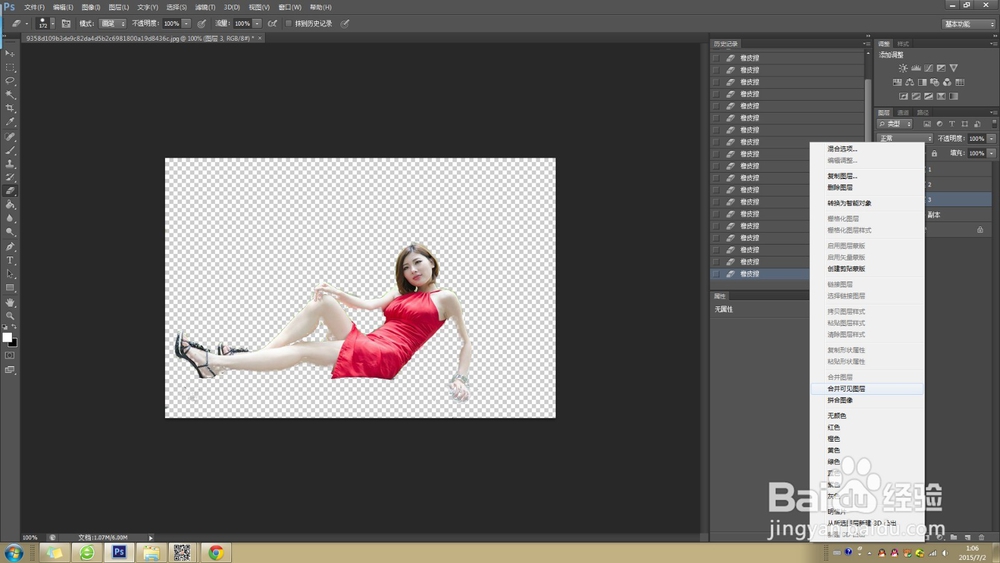Image resolution: width=1000 pixels, height=563 pixels.
Task: Click the opacity value field in options bar
Action: tap(172, 24)
